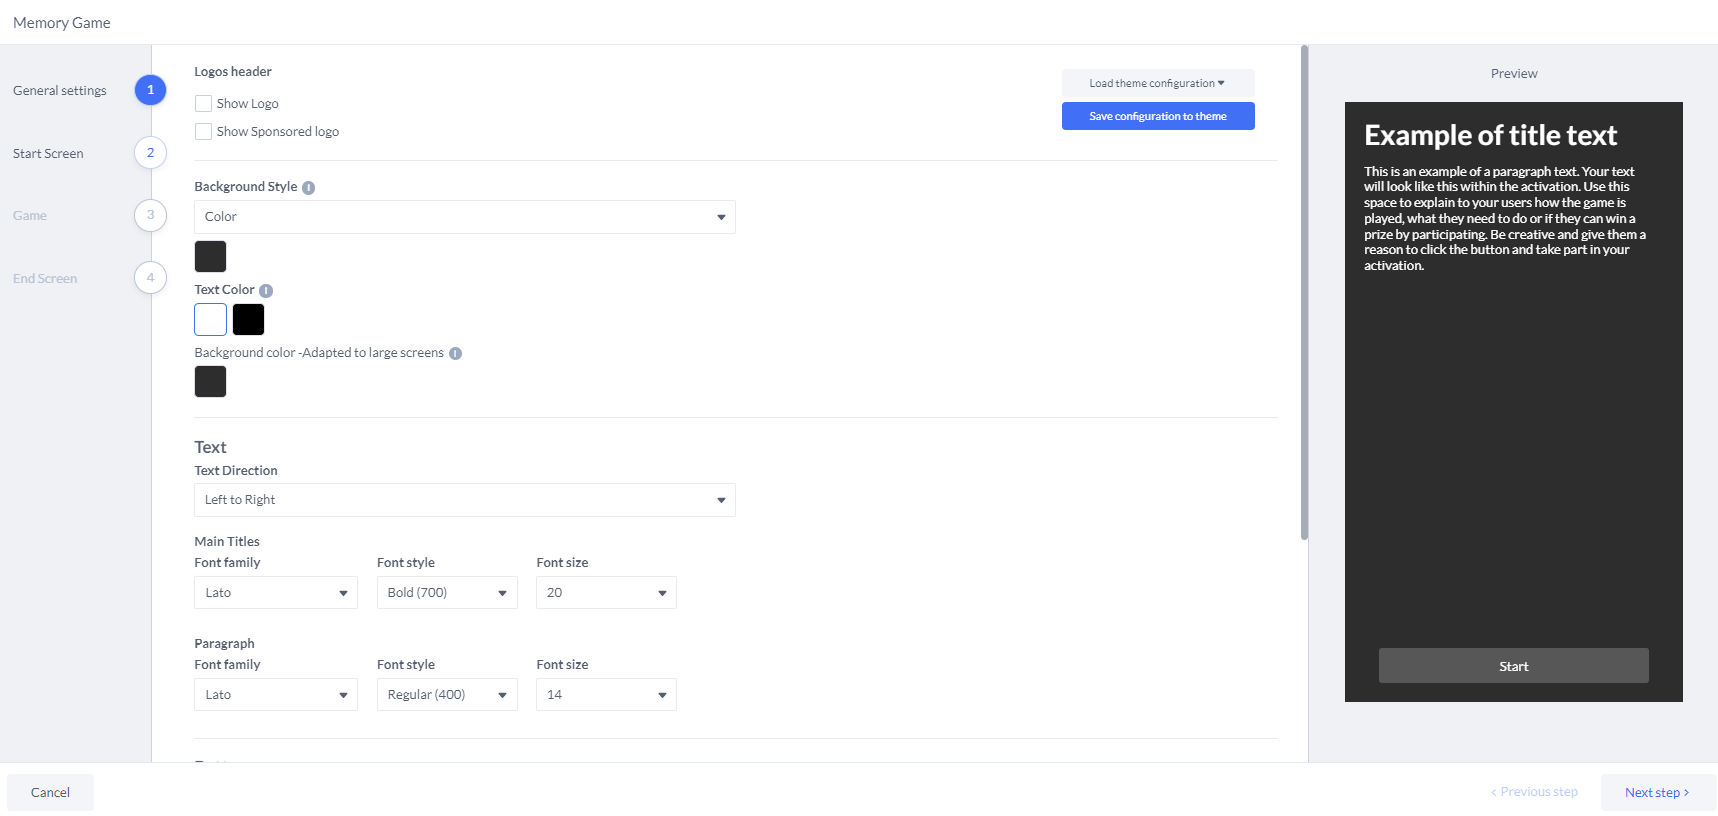Open the Background Style Color dropdown

point(464,217)
